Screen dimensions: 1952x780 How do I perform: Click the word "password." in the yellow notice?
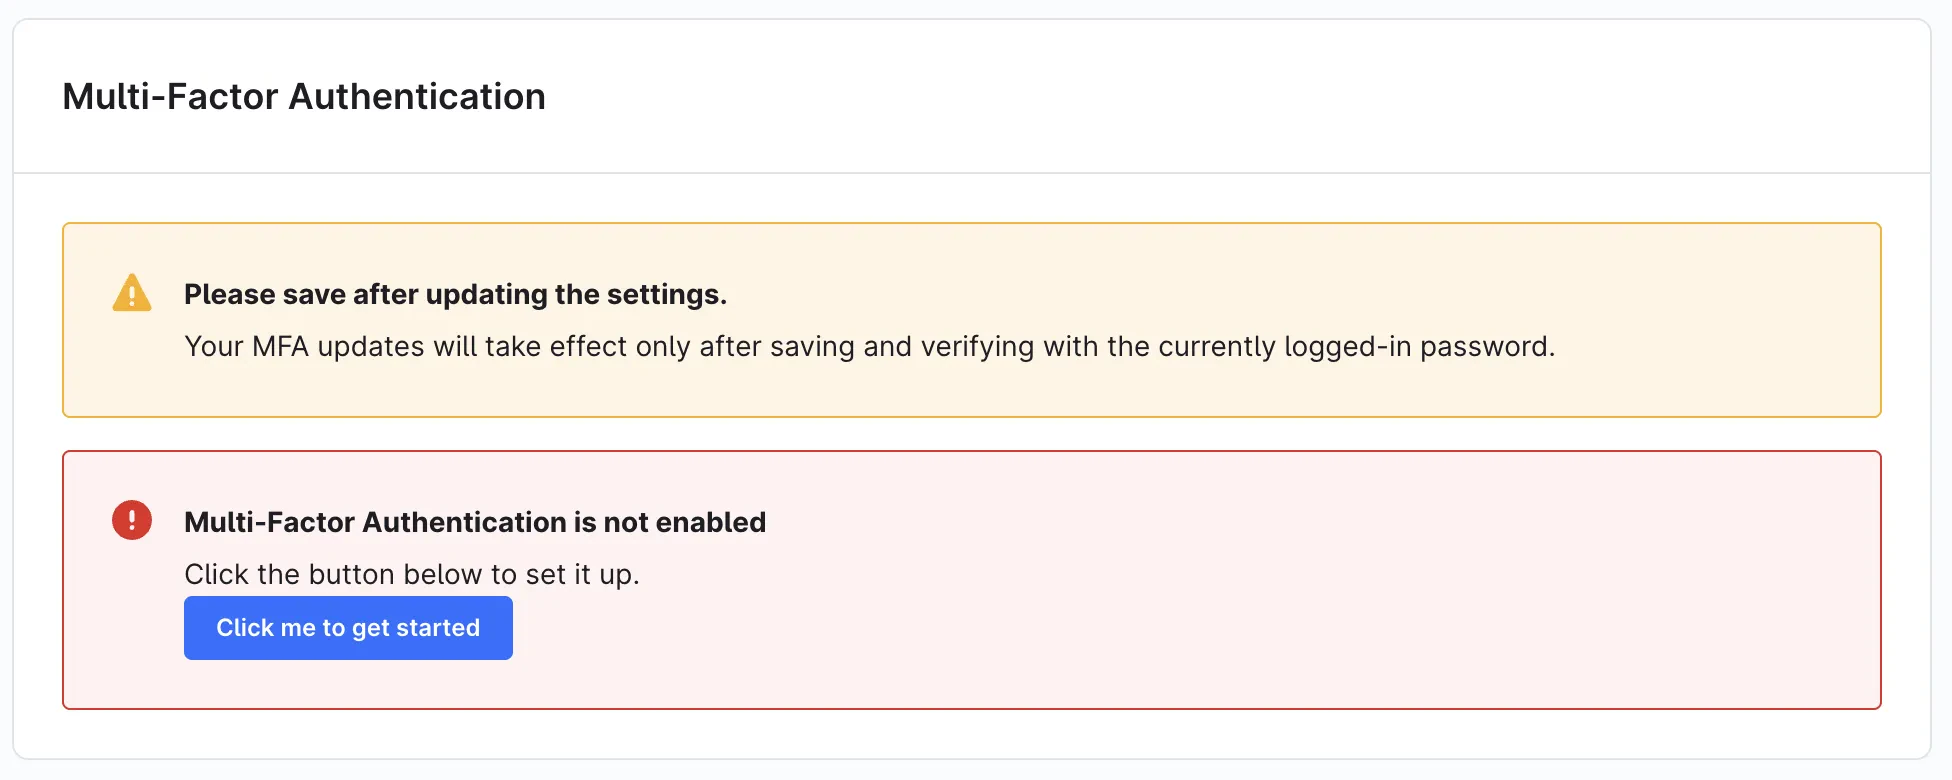[1487, 346]
